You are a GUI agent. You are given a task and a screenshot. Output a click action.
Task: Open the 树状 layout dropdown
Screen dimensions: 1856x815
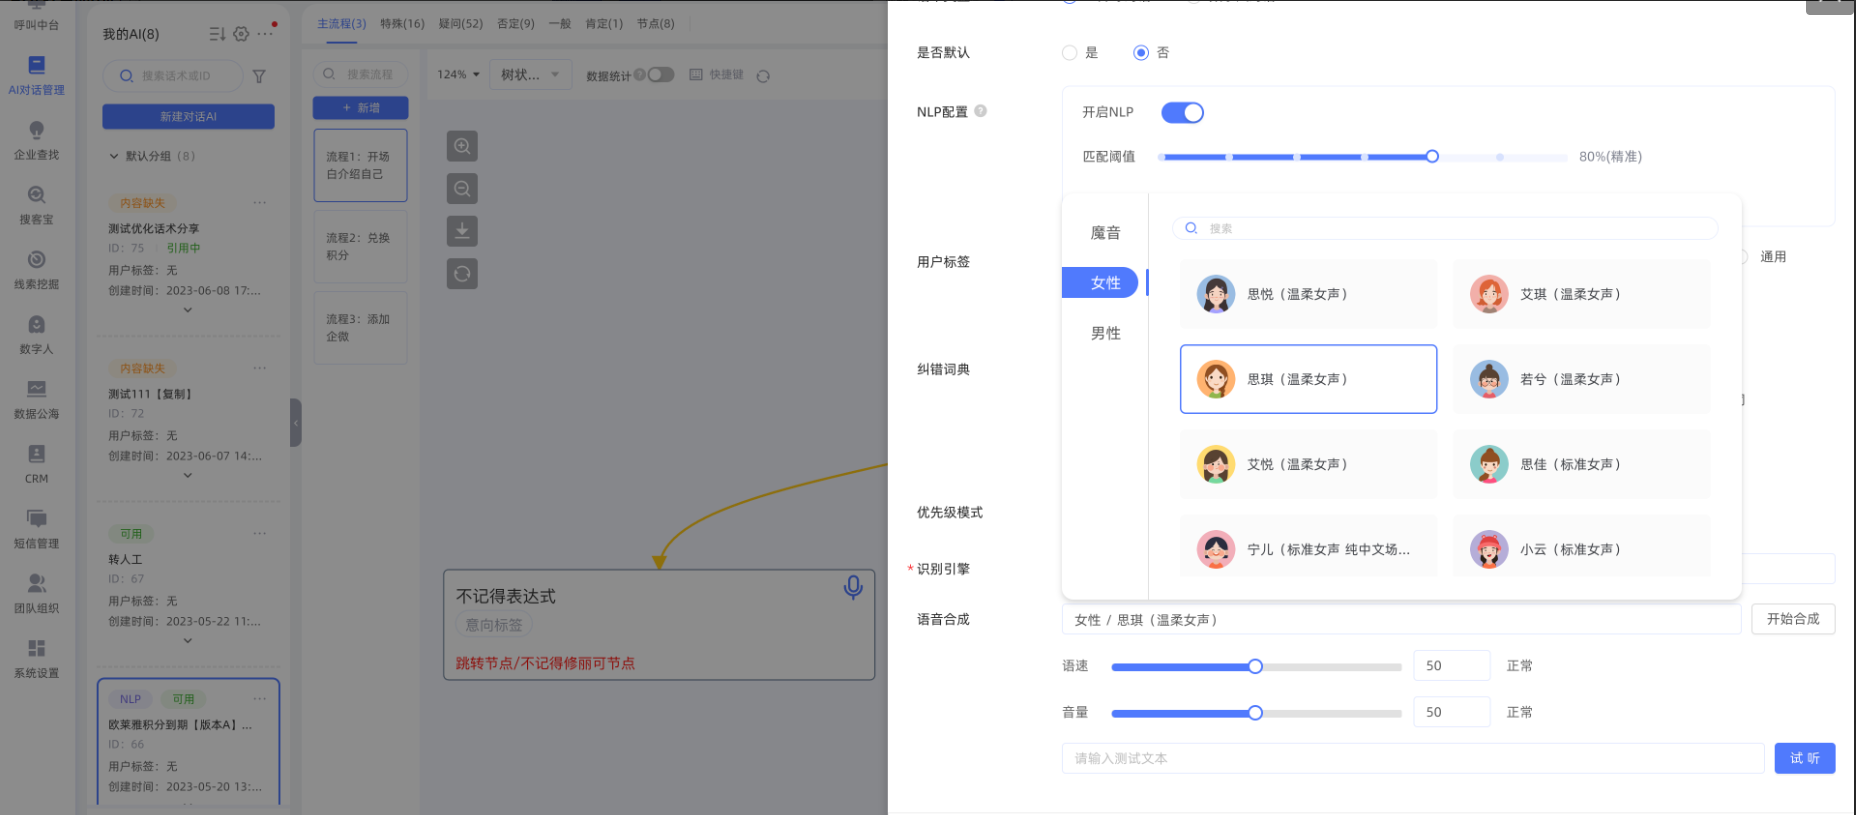530,75
